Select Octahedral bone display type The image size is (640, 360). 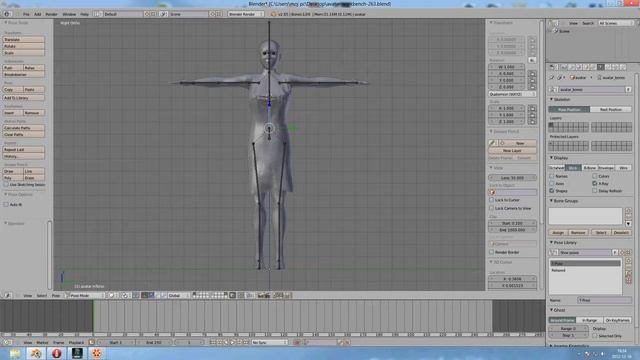tap(556, 168)
